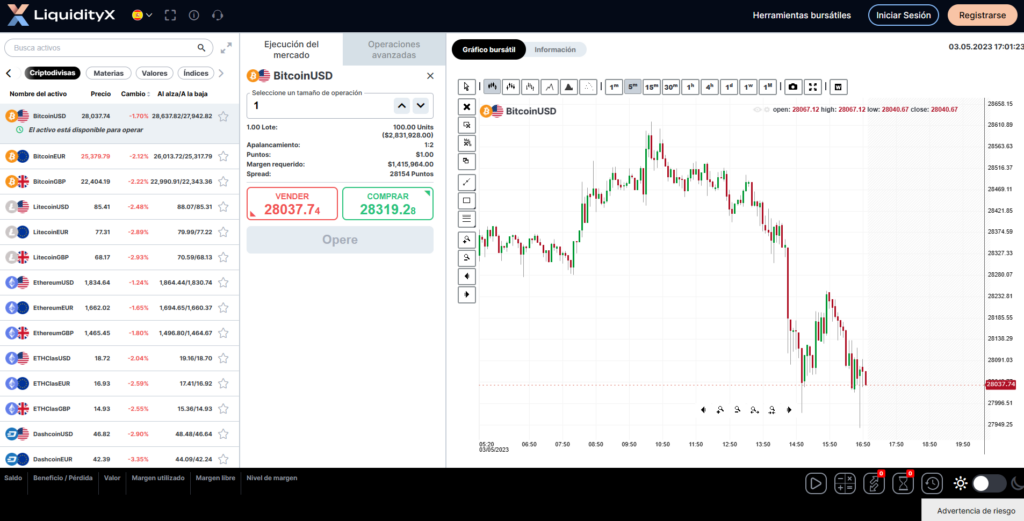1024x521 pixels.
Task: Favorite BitcoinEUR with its star
Action: click(x=223, y=156)
